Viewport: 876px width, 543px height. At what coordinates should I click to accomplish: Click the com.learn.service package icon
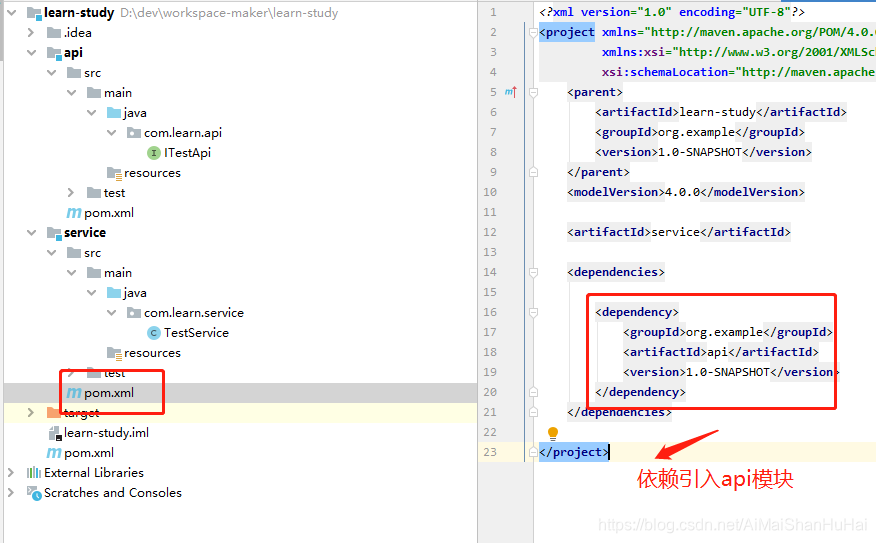pyautogui.click(x=134, y=312)
